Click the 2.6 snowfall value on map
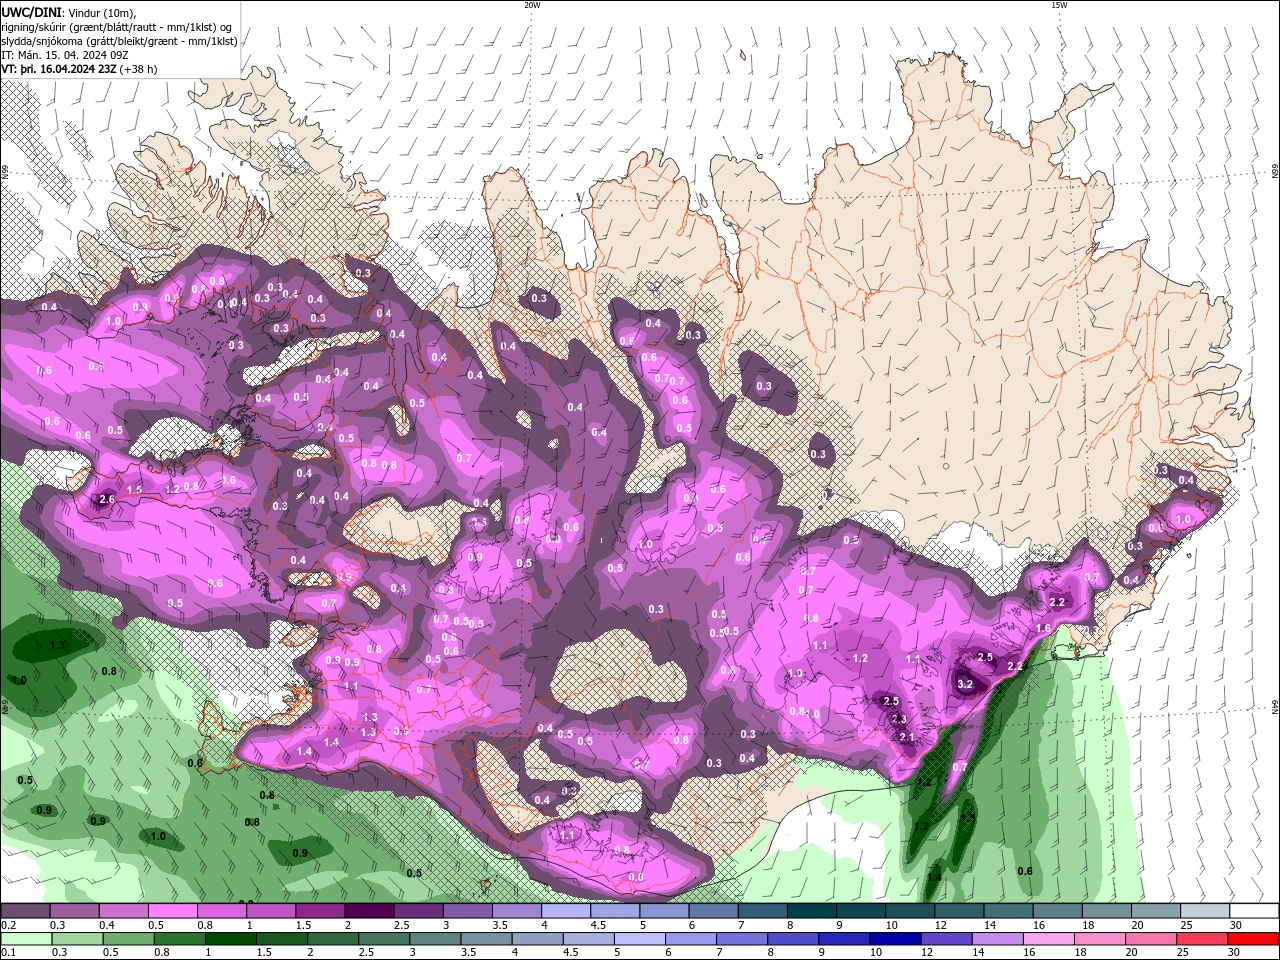Viewport: 1280px width, 960px height. [x=107, y=499]
